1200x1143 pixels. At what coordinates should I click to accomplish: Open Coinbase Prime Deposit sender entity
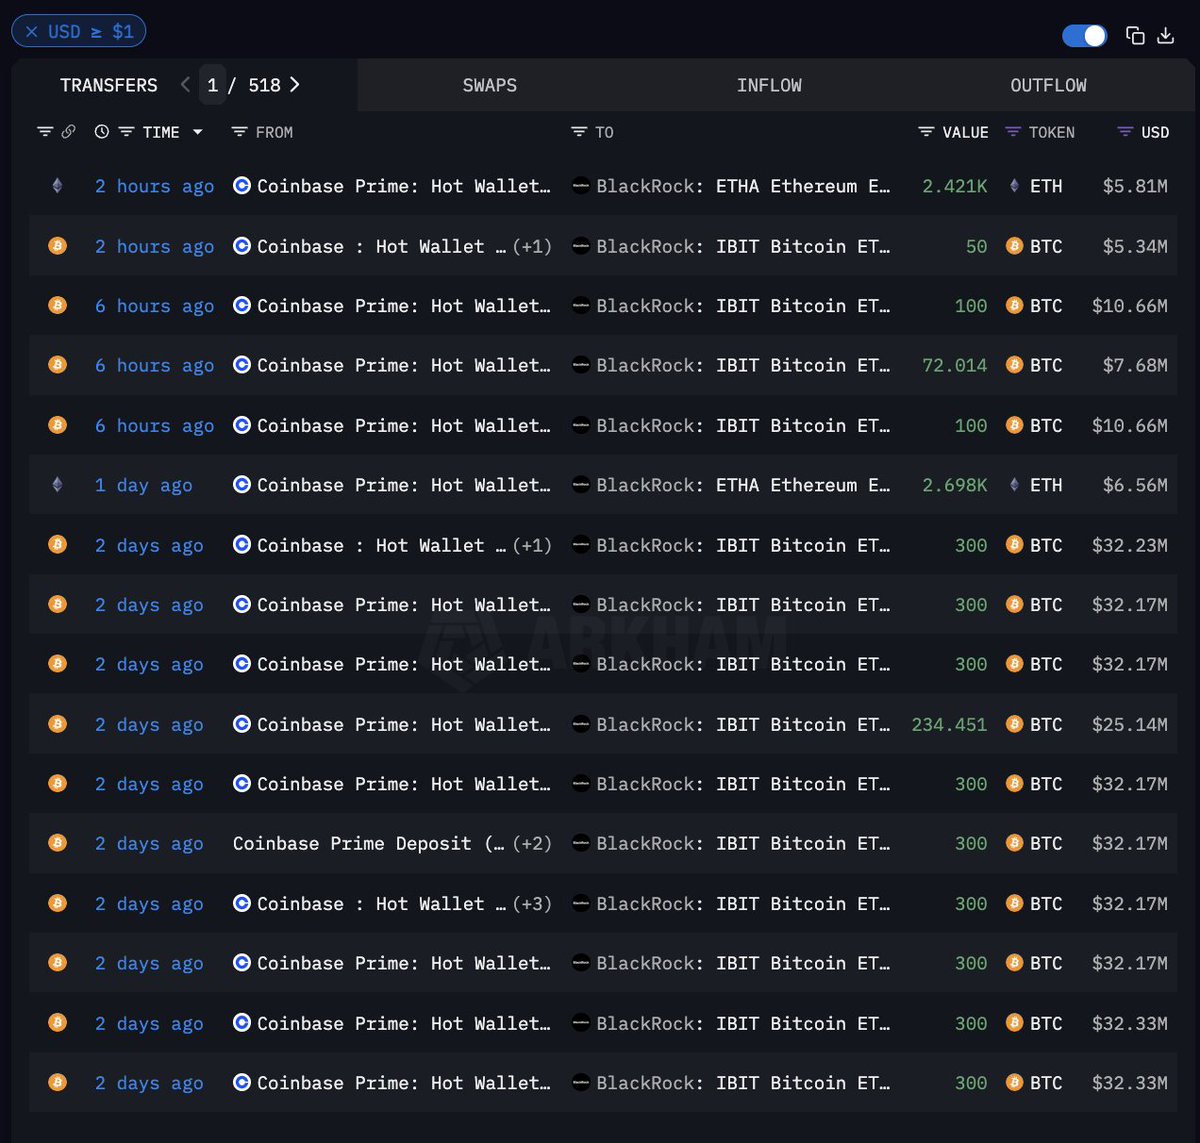click(x=368, y=843)
